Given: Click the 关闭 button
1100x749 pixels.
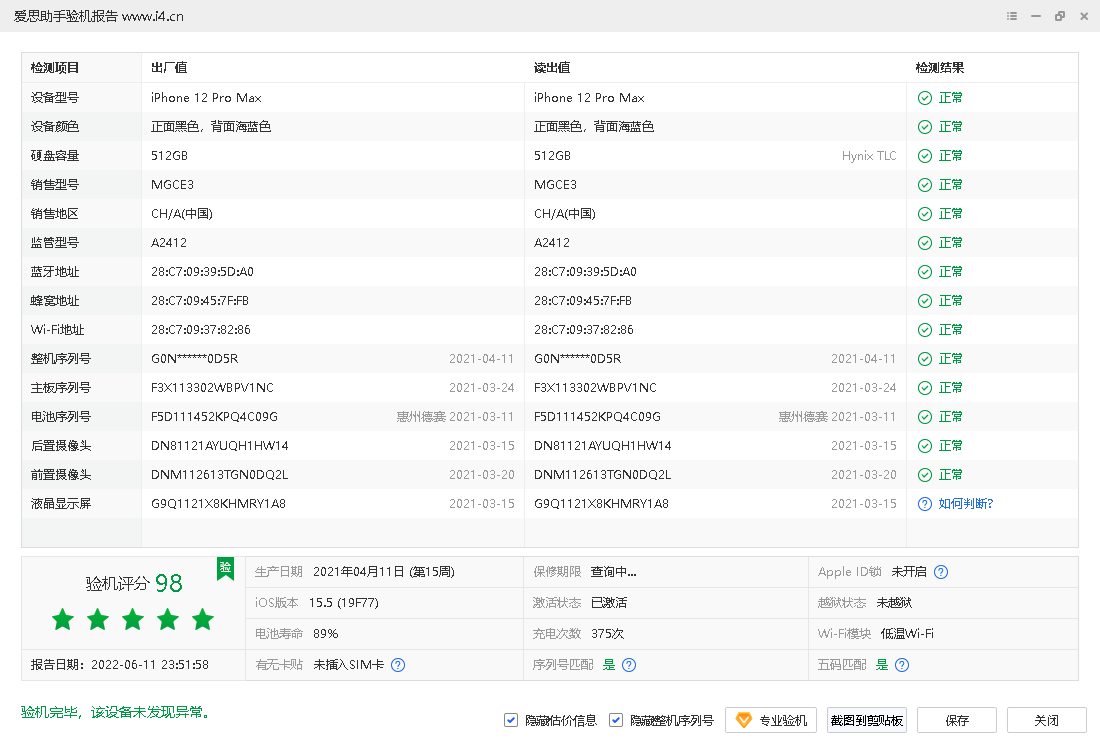Looking at the screenshot, I should [x=1047, y=720].
